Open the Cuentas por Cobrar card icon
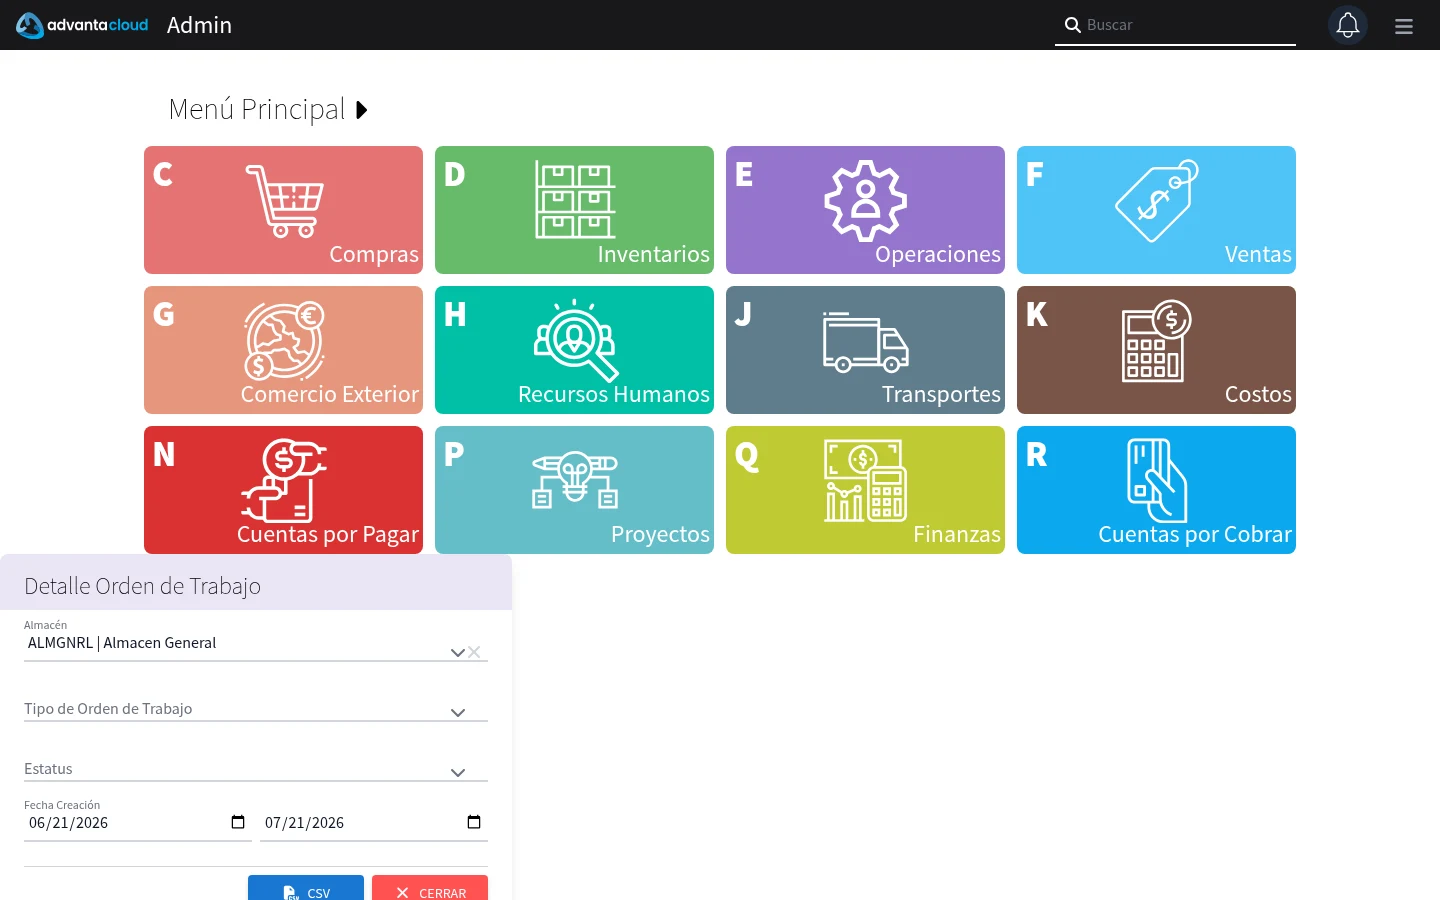This screenshot has width=1440, height=900. point(1157,480)
